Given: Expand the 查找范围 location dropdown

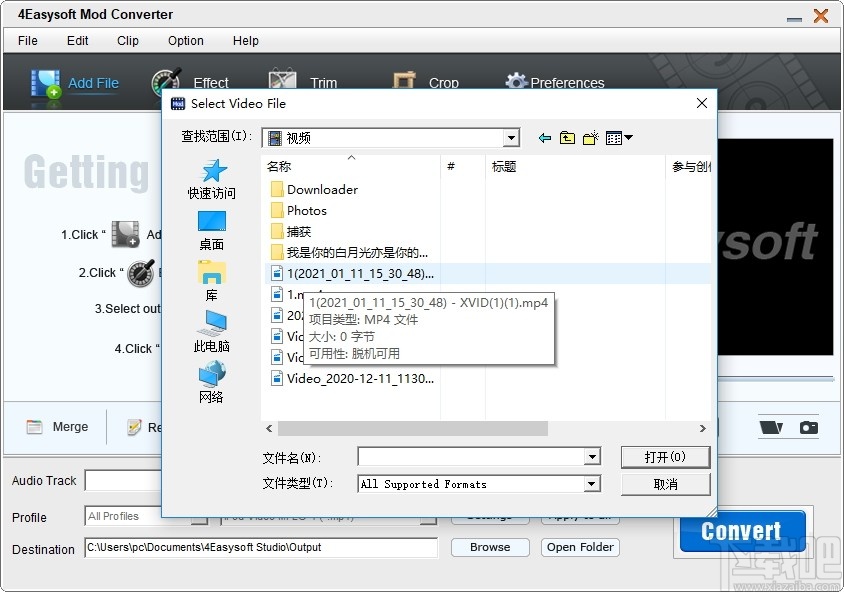Looking at the screenshot, I should [x=510, y=138].
